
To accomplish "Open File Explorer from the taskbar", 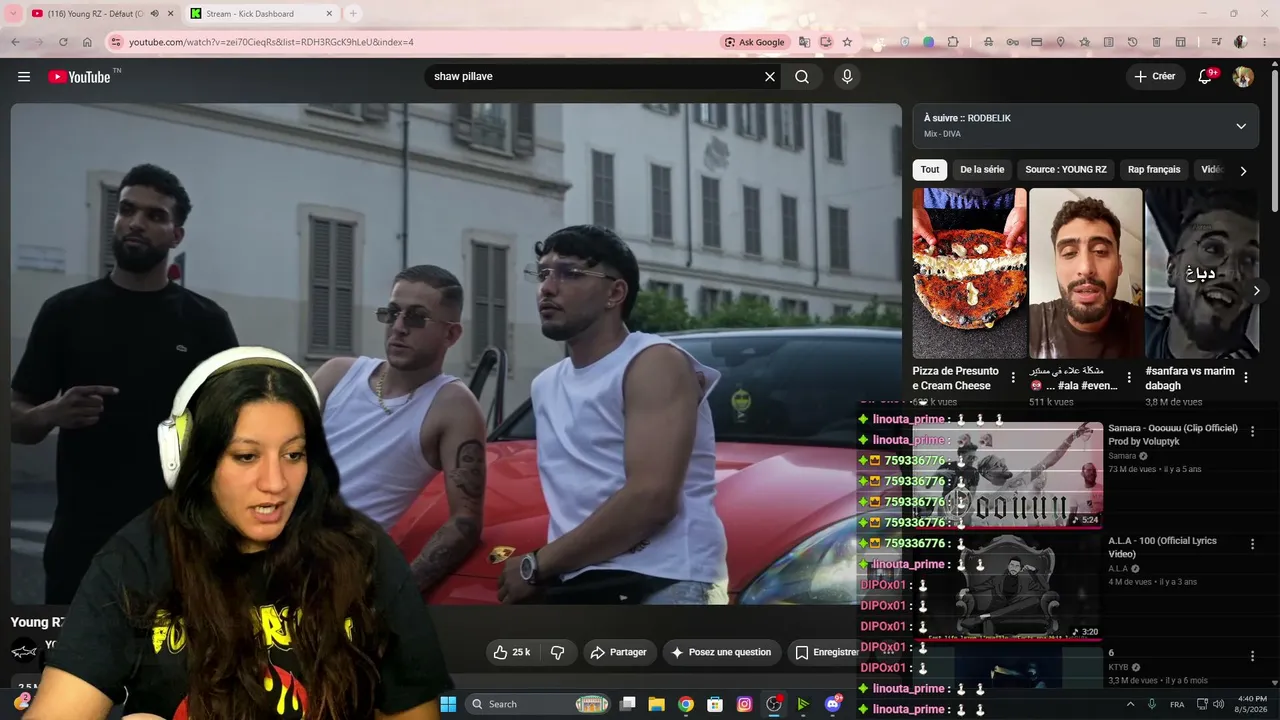I will pos(657,704).
